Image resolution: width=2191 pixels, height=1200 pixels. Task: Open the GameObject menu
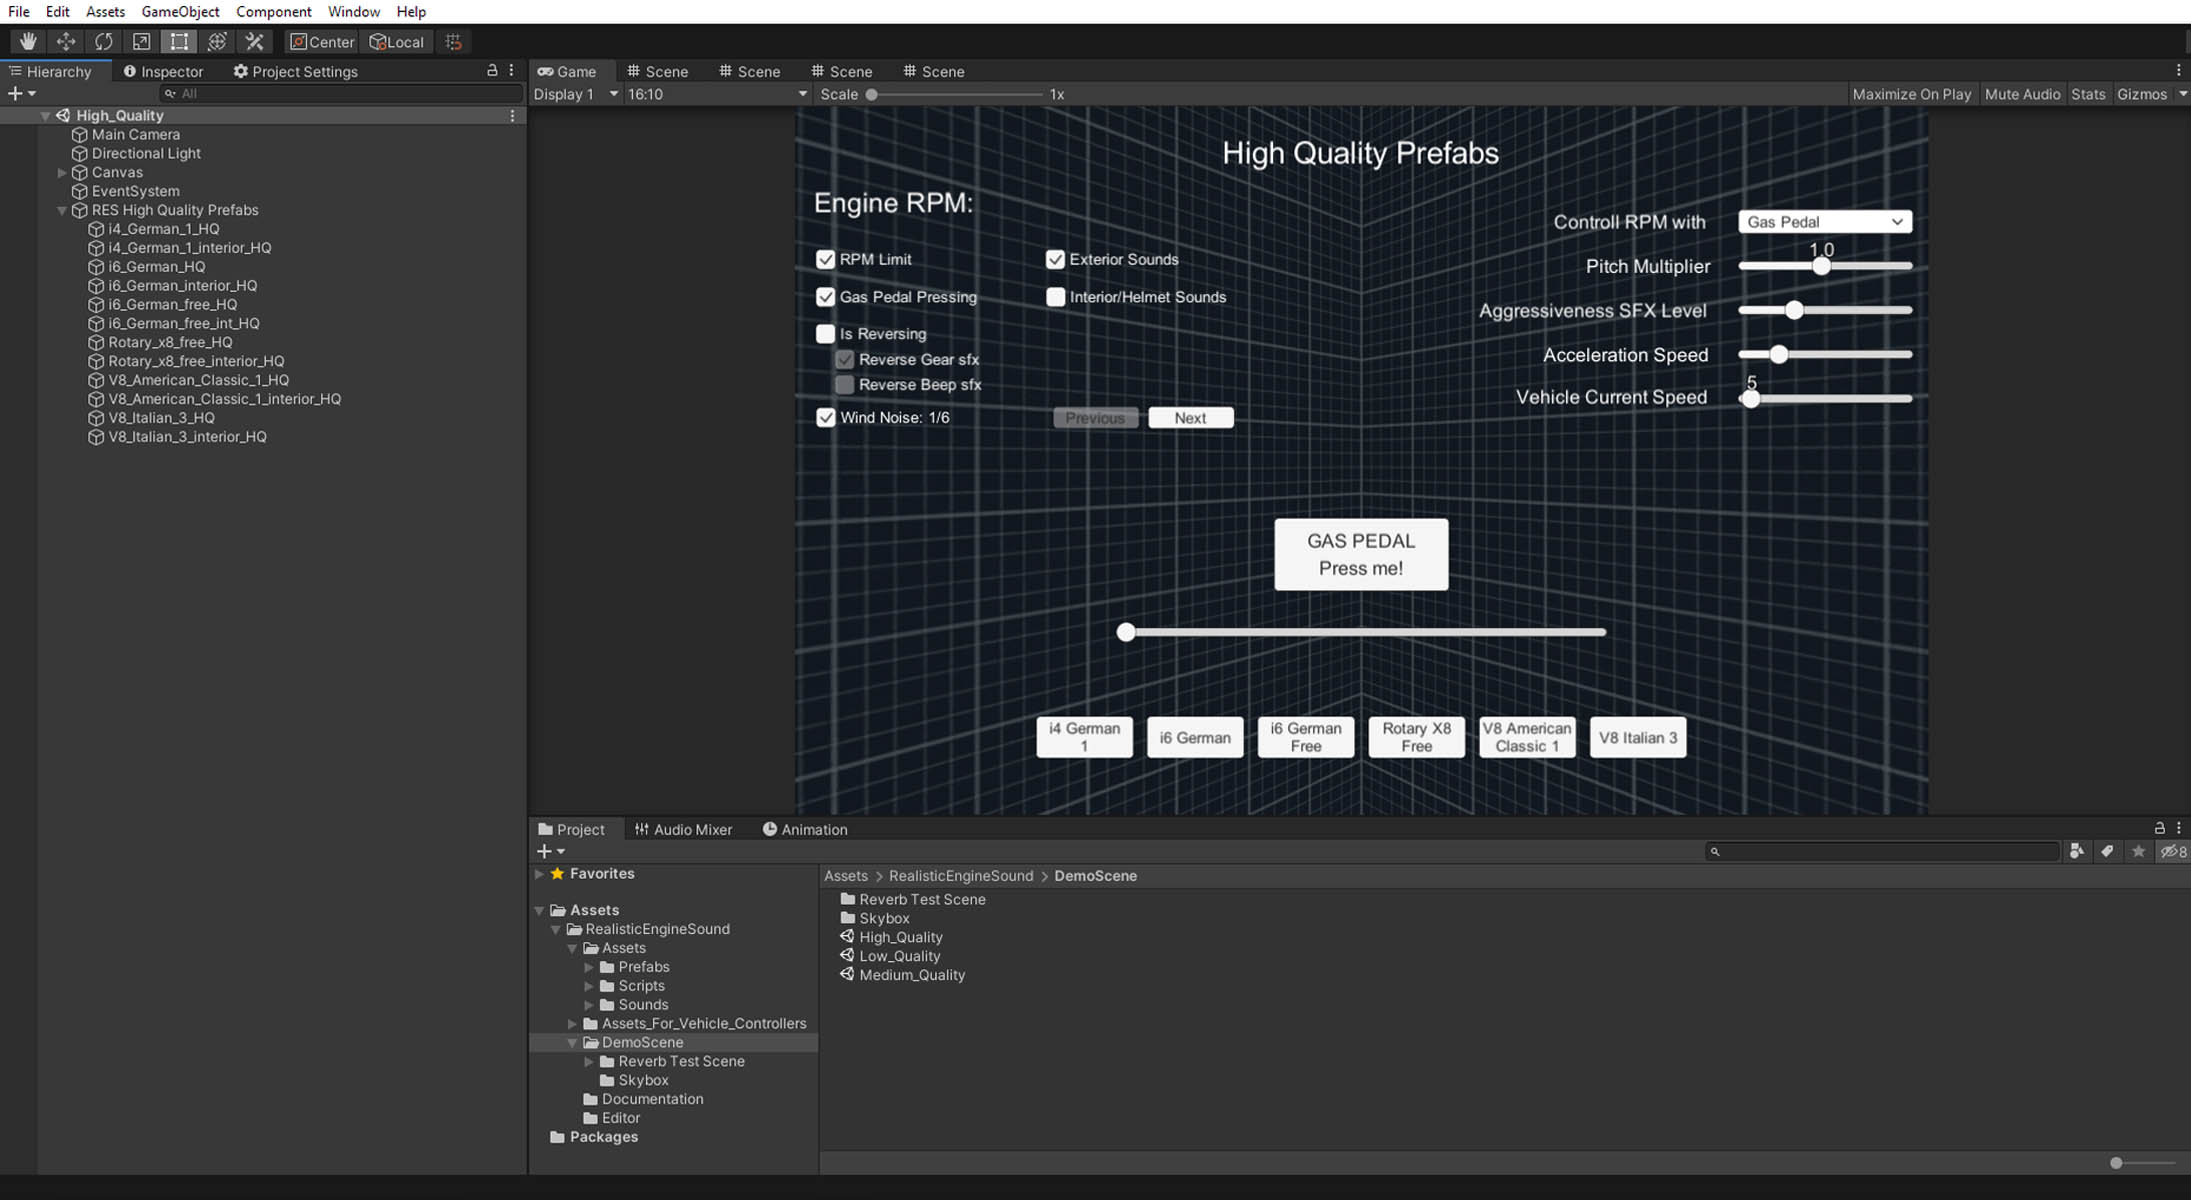coord(180,11)
